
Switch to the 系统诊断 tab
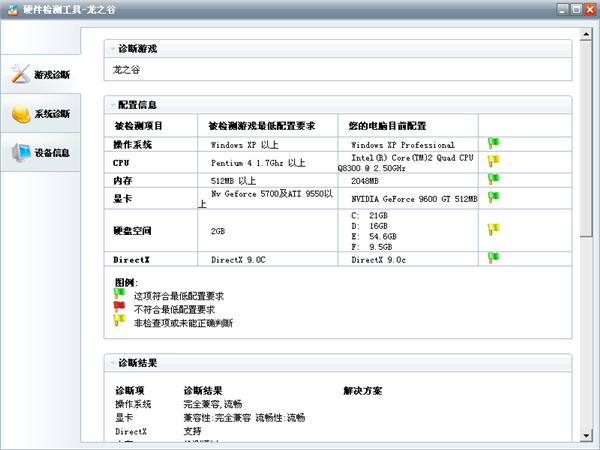tap(41, 113)
